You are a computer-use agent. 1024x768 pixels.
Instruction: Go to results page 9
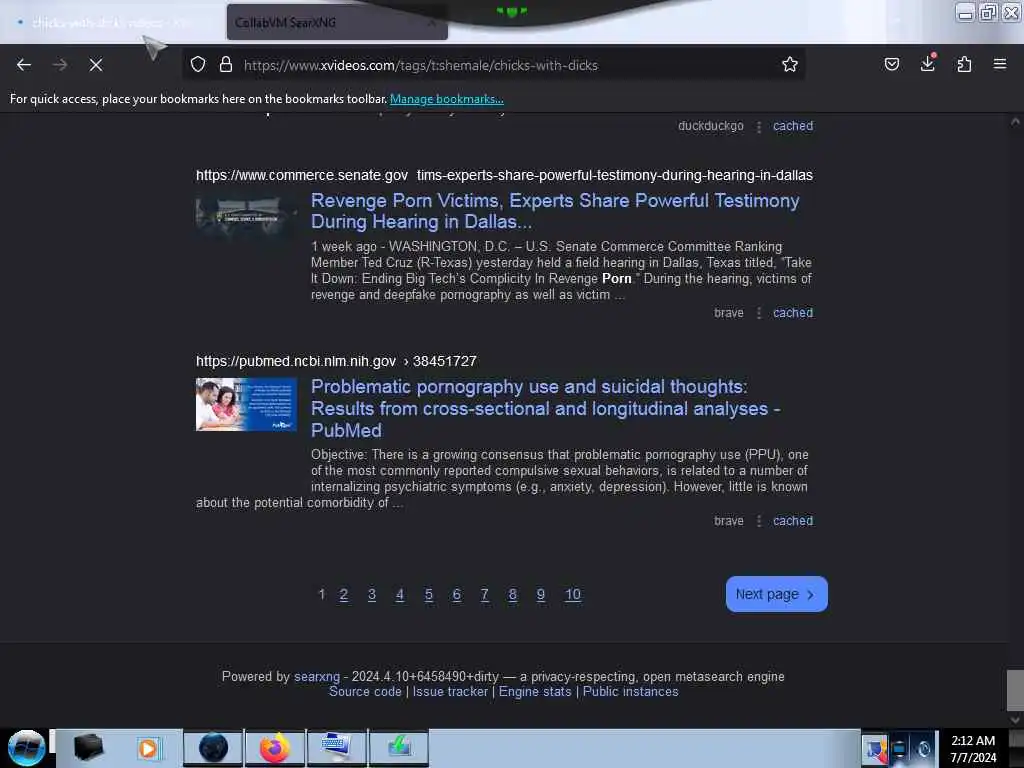pyautogui.click(x=541, y=594)
